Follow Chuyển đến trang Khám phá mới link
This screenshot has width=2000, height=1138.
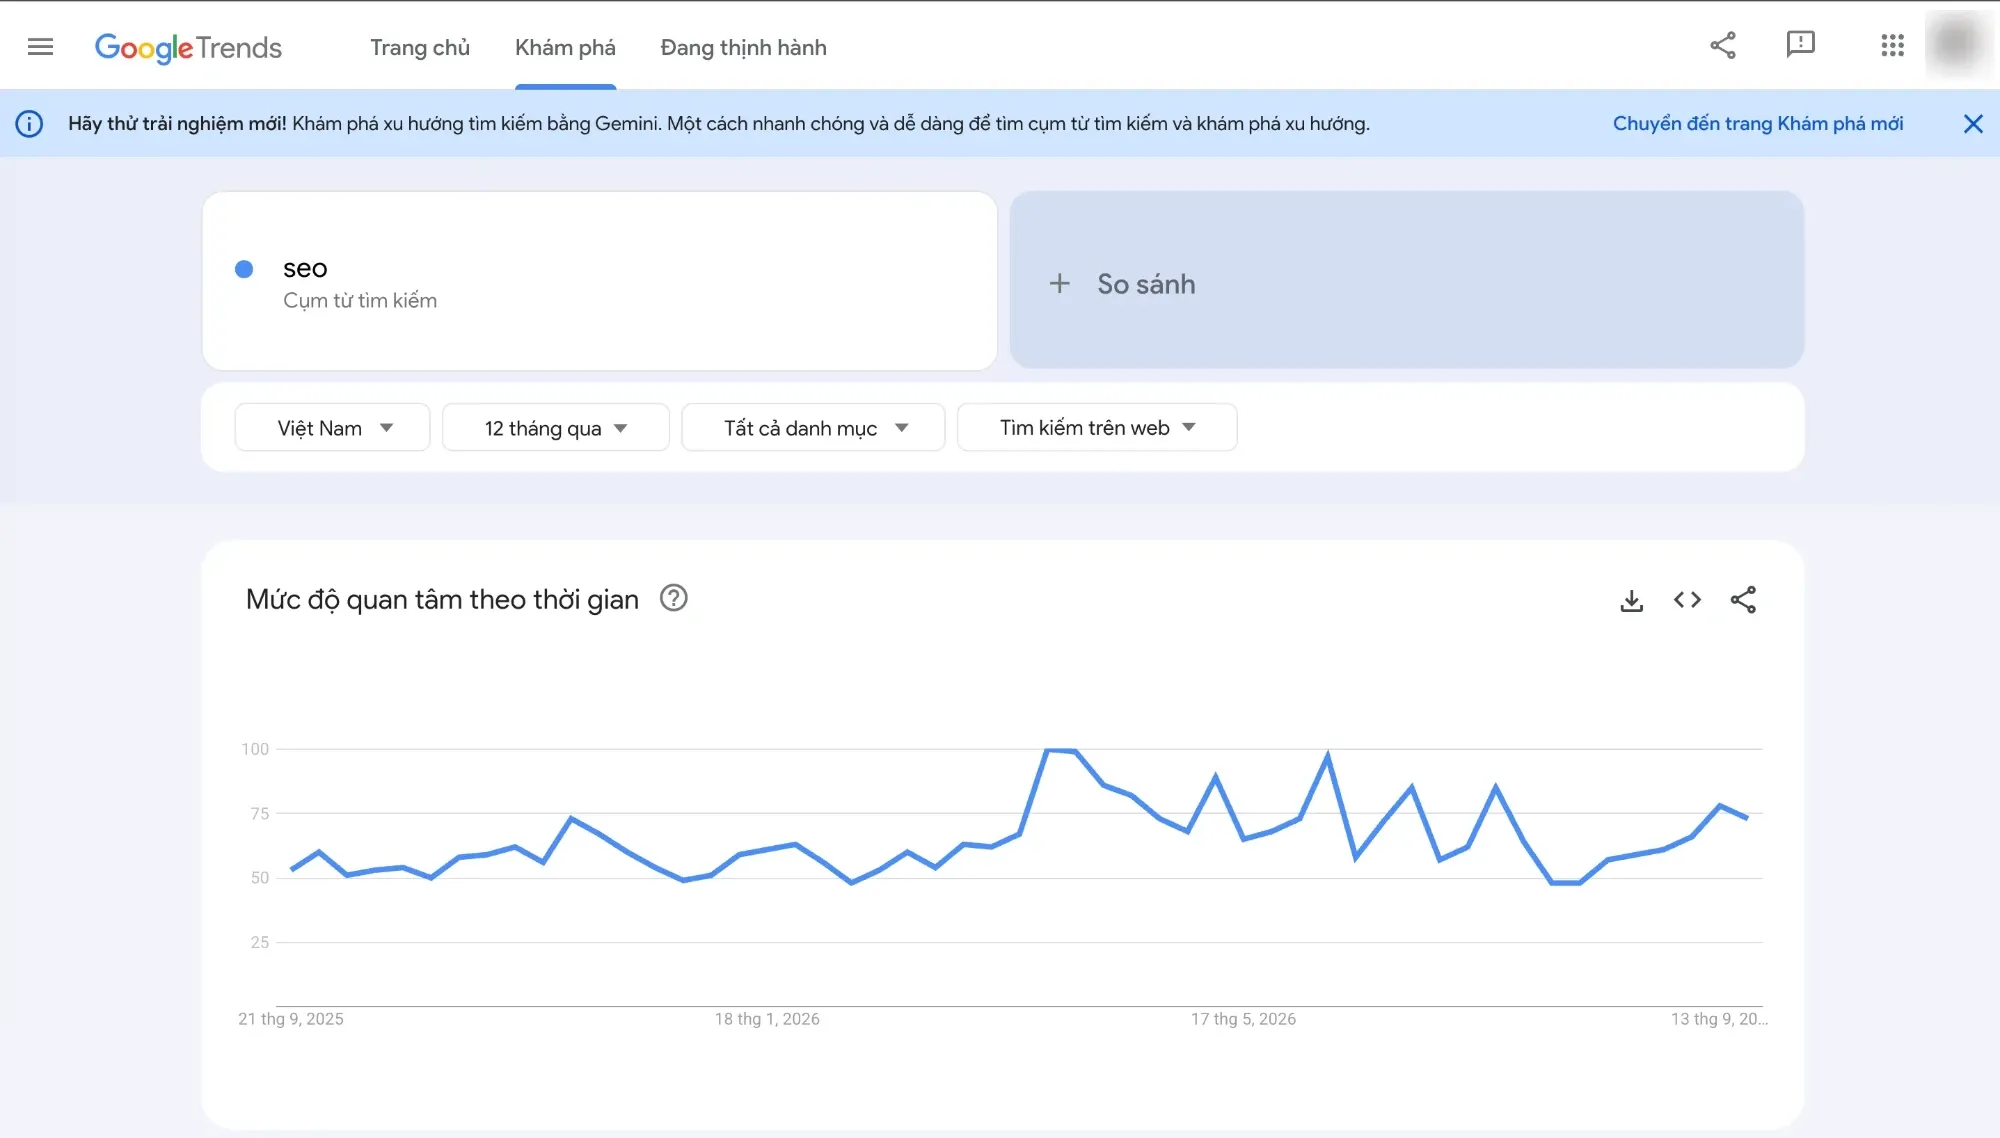[x=1757, y=123]
